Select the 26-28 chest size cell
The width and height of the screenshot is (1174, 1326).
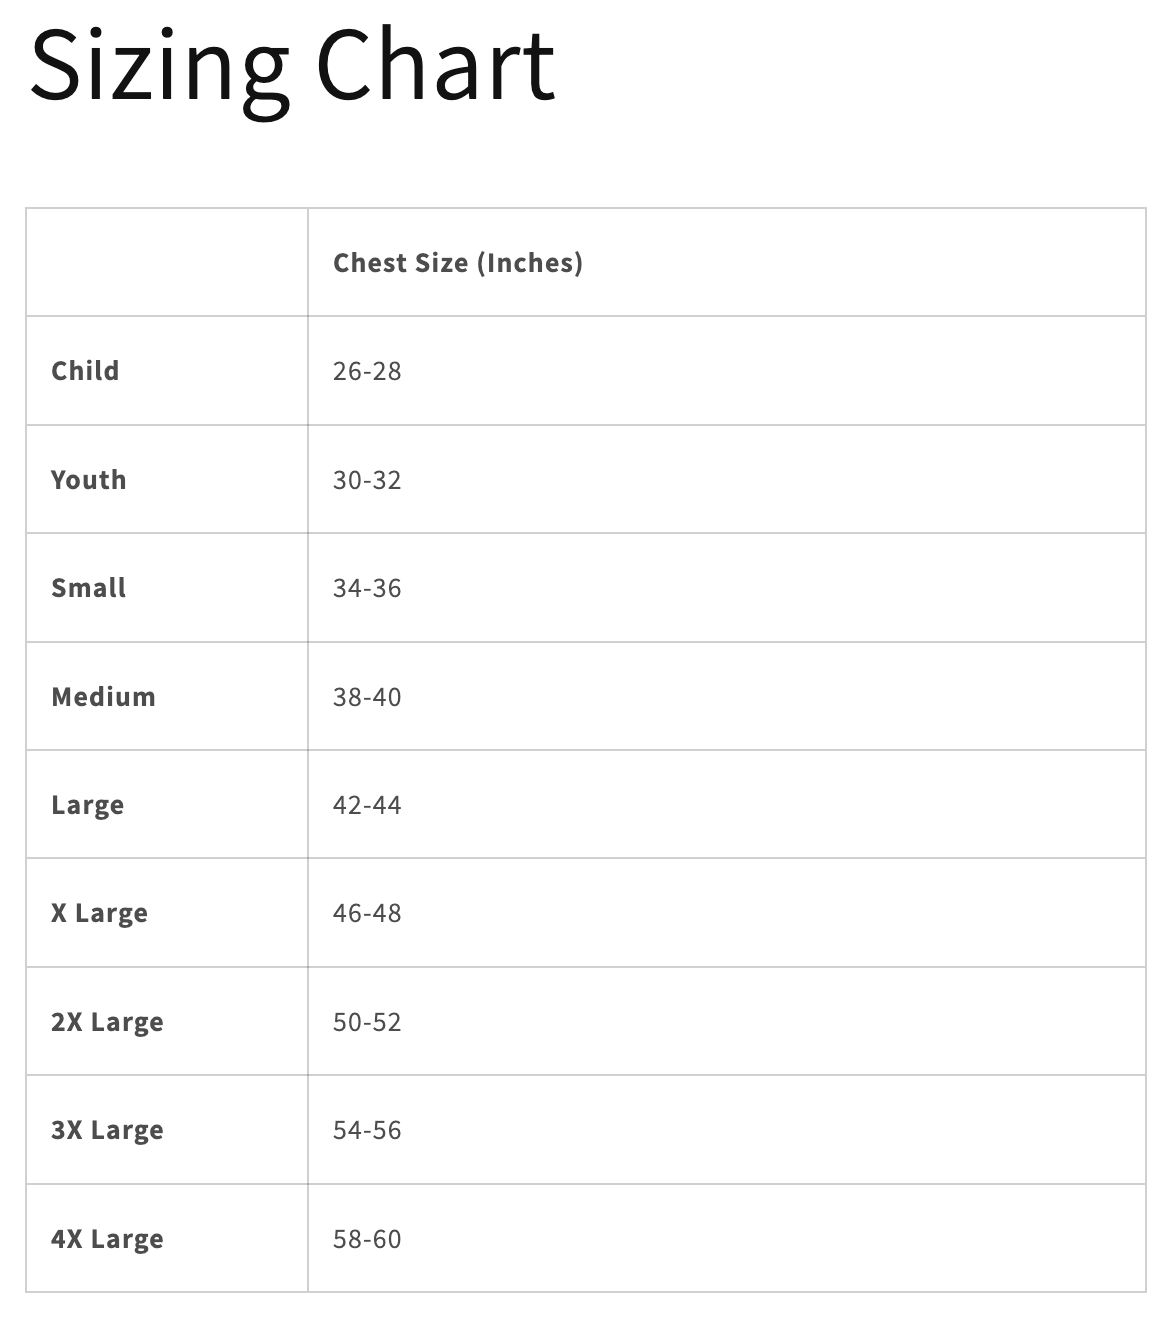367,371
